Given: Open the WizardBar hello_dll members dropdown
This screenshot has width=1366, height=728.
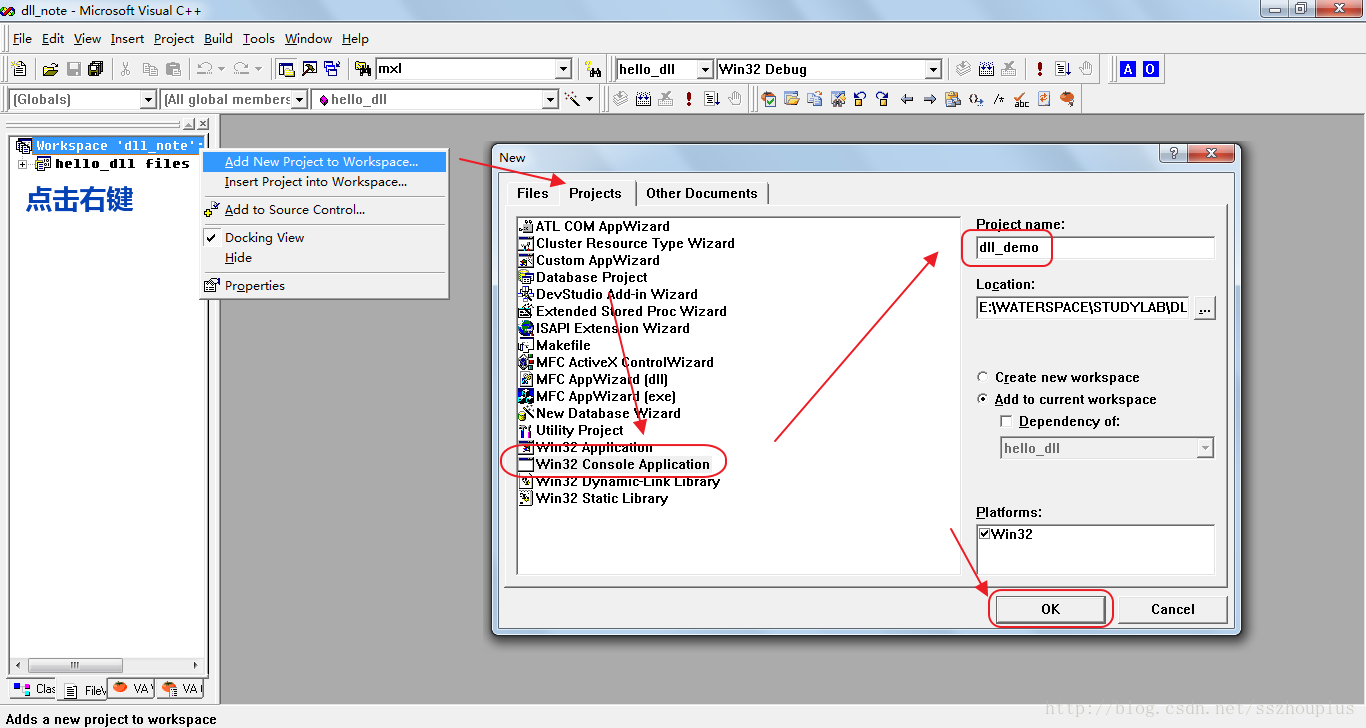Looking at the screenshot, I should (549, 99).
